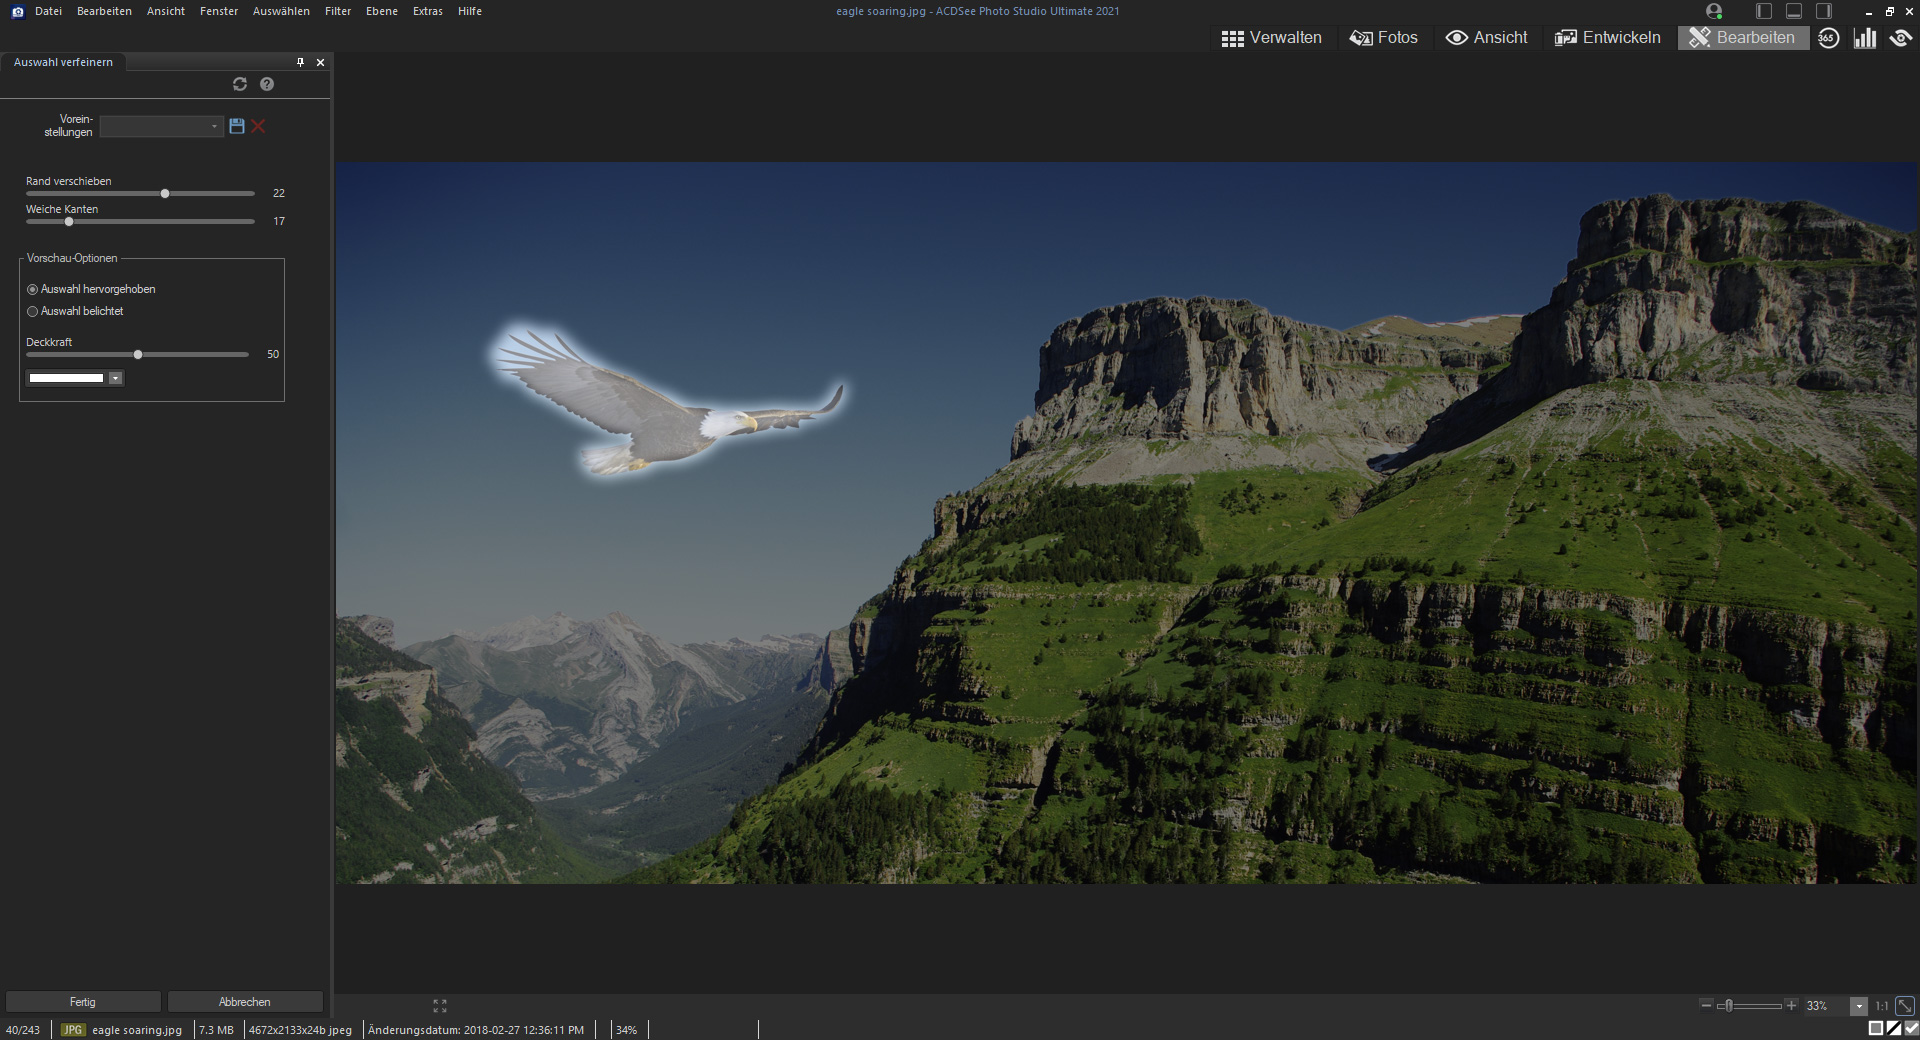Click the Abbrechen button
This screenshot has width=1920, height=1040.
[245, 1001]
